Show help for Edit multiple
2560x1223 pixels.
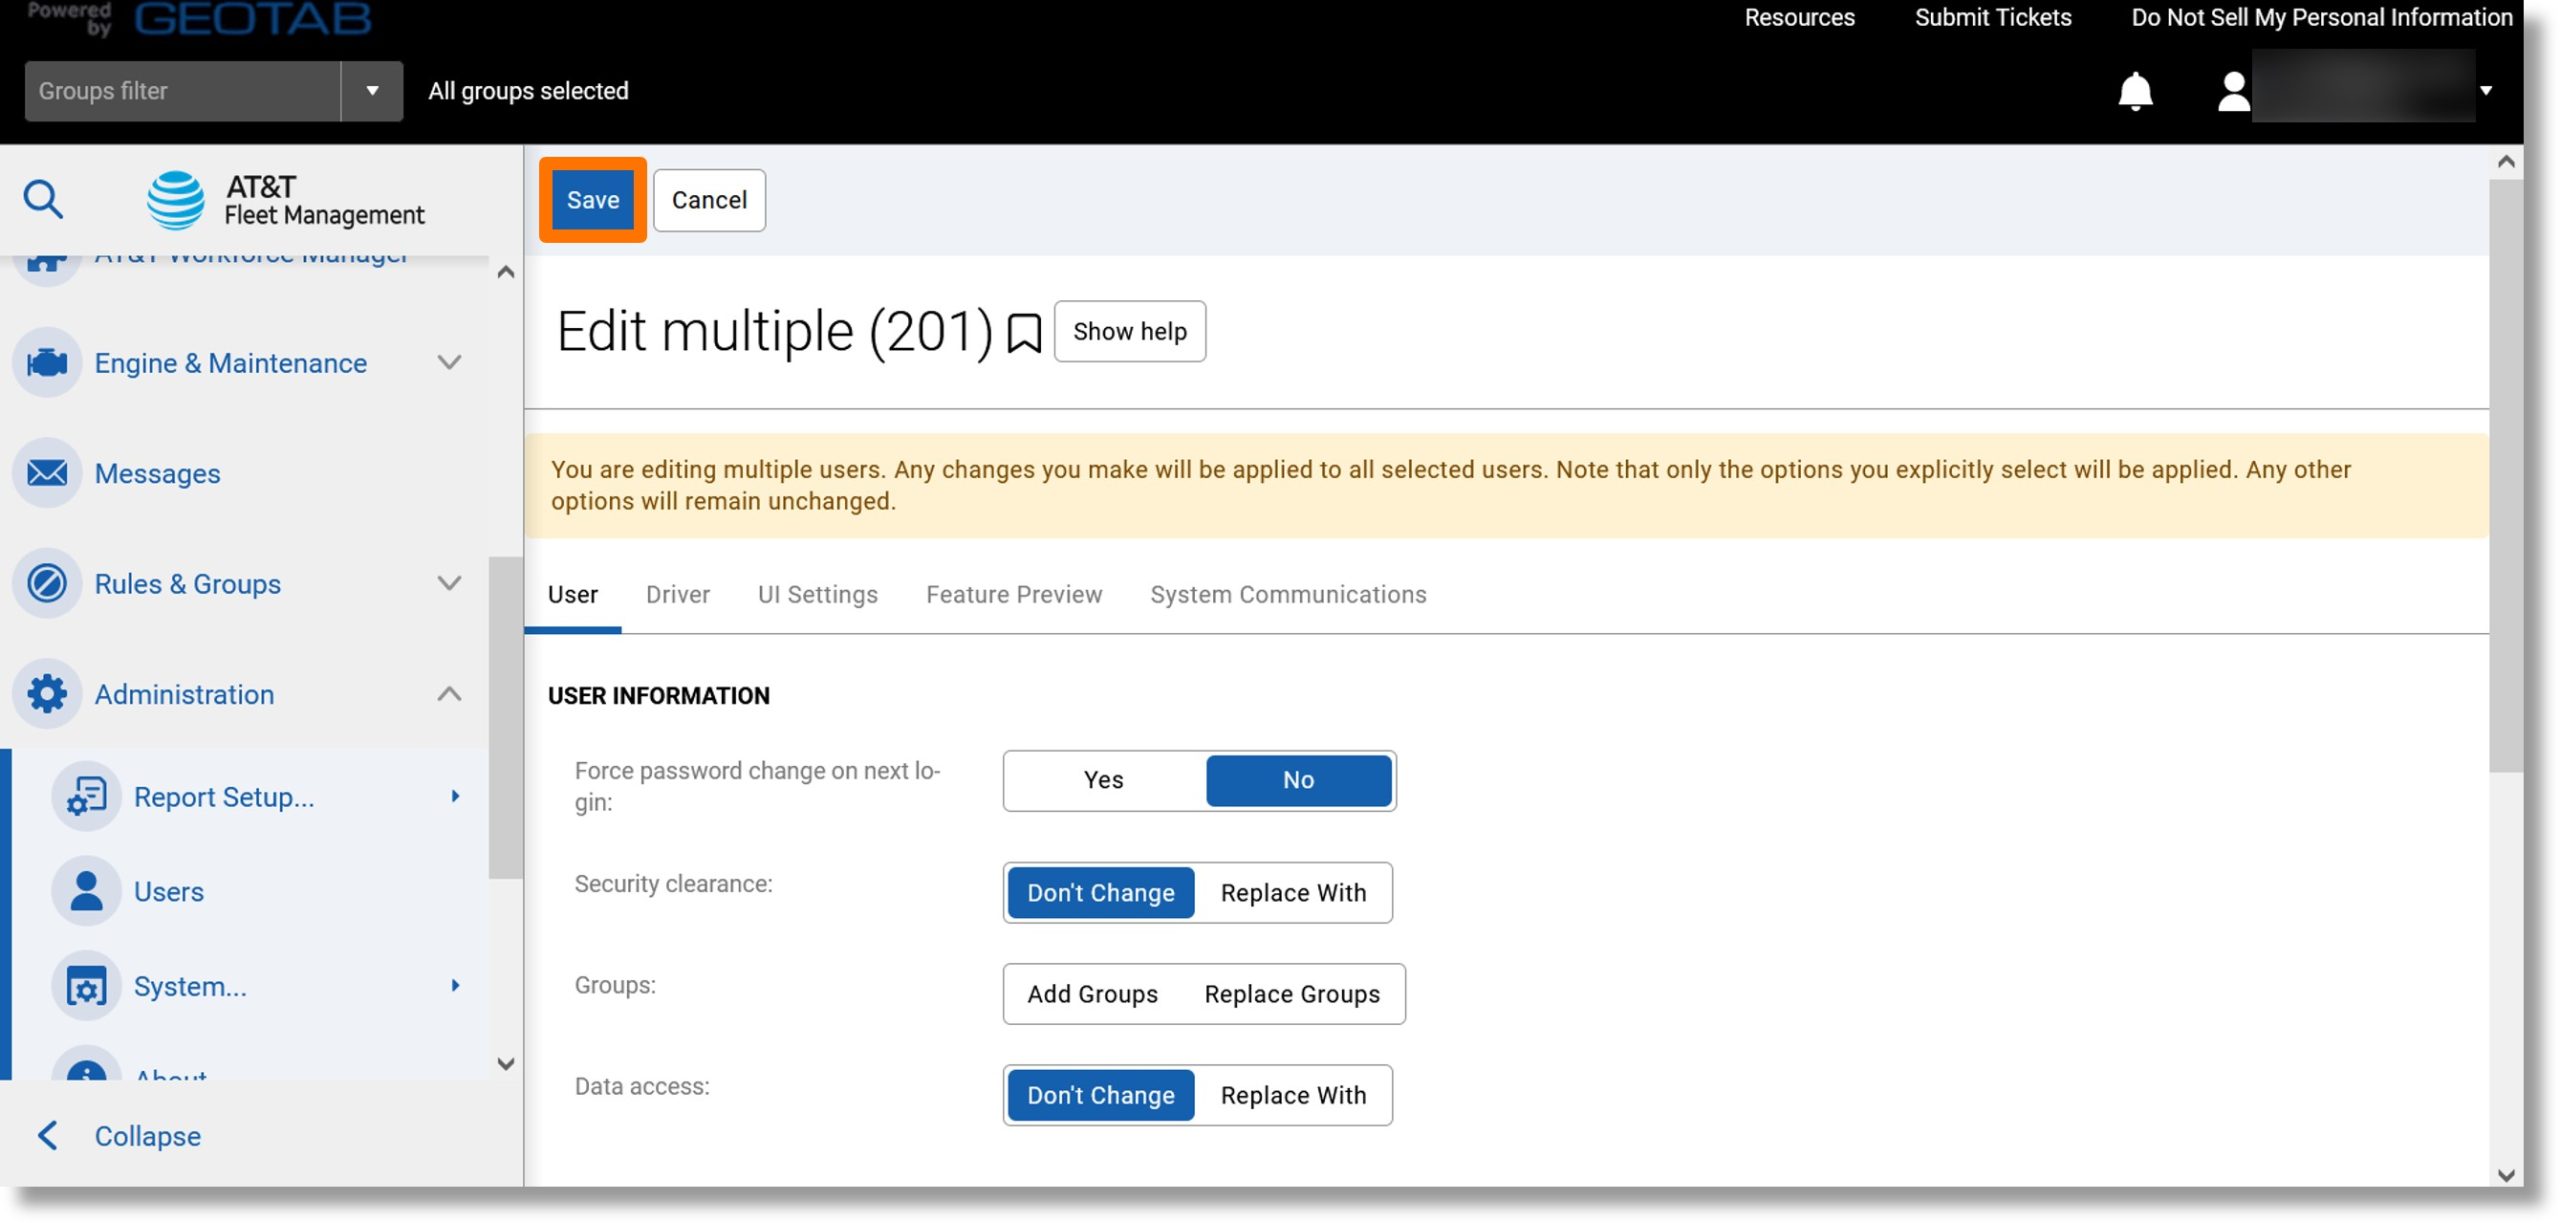coord(1130,331)
